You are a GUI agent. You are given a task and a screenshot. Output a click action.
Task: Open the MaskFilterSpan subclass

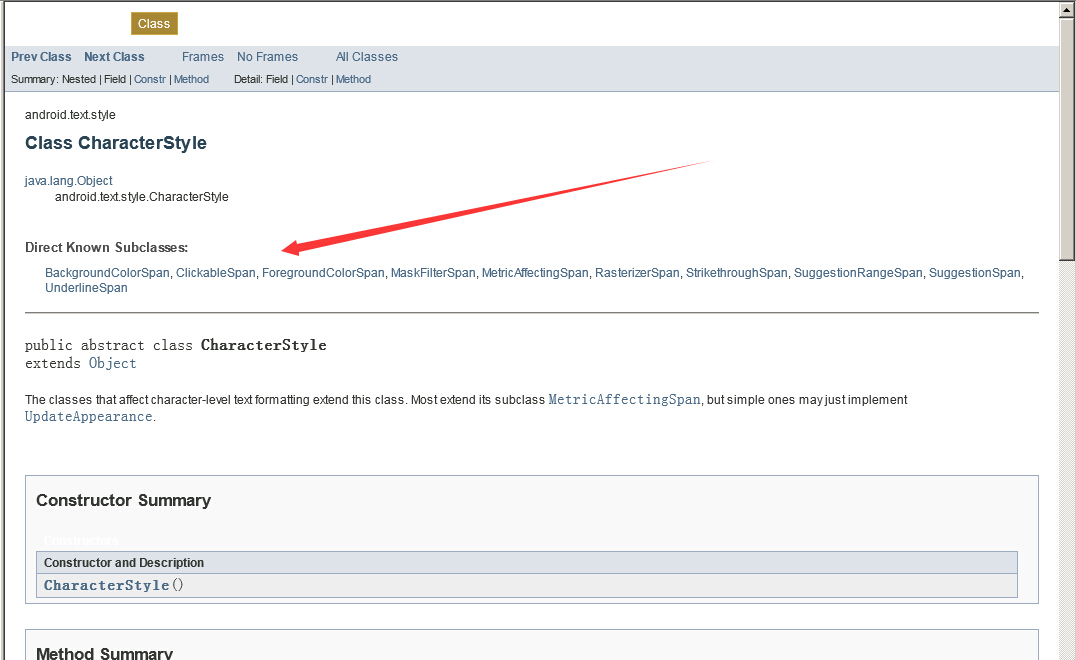point(433,272)
